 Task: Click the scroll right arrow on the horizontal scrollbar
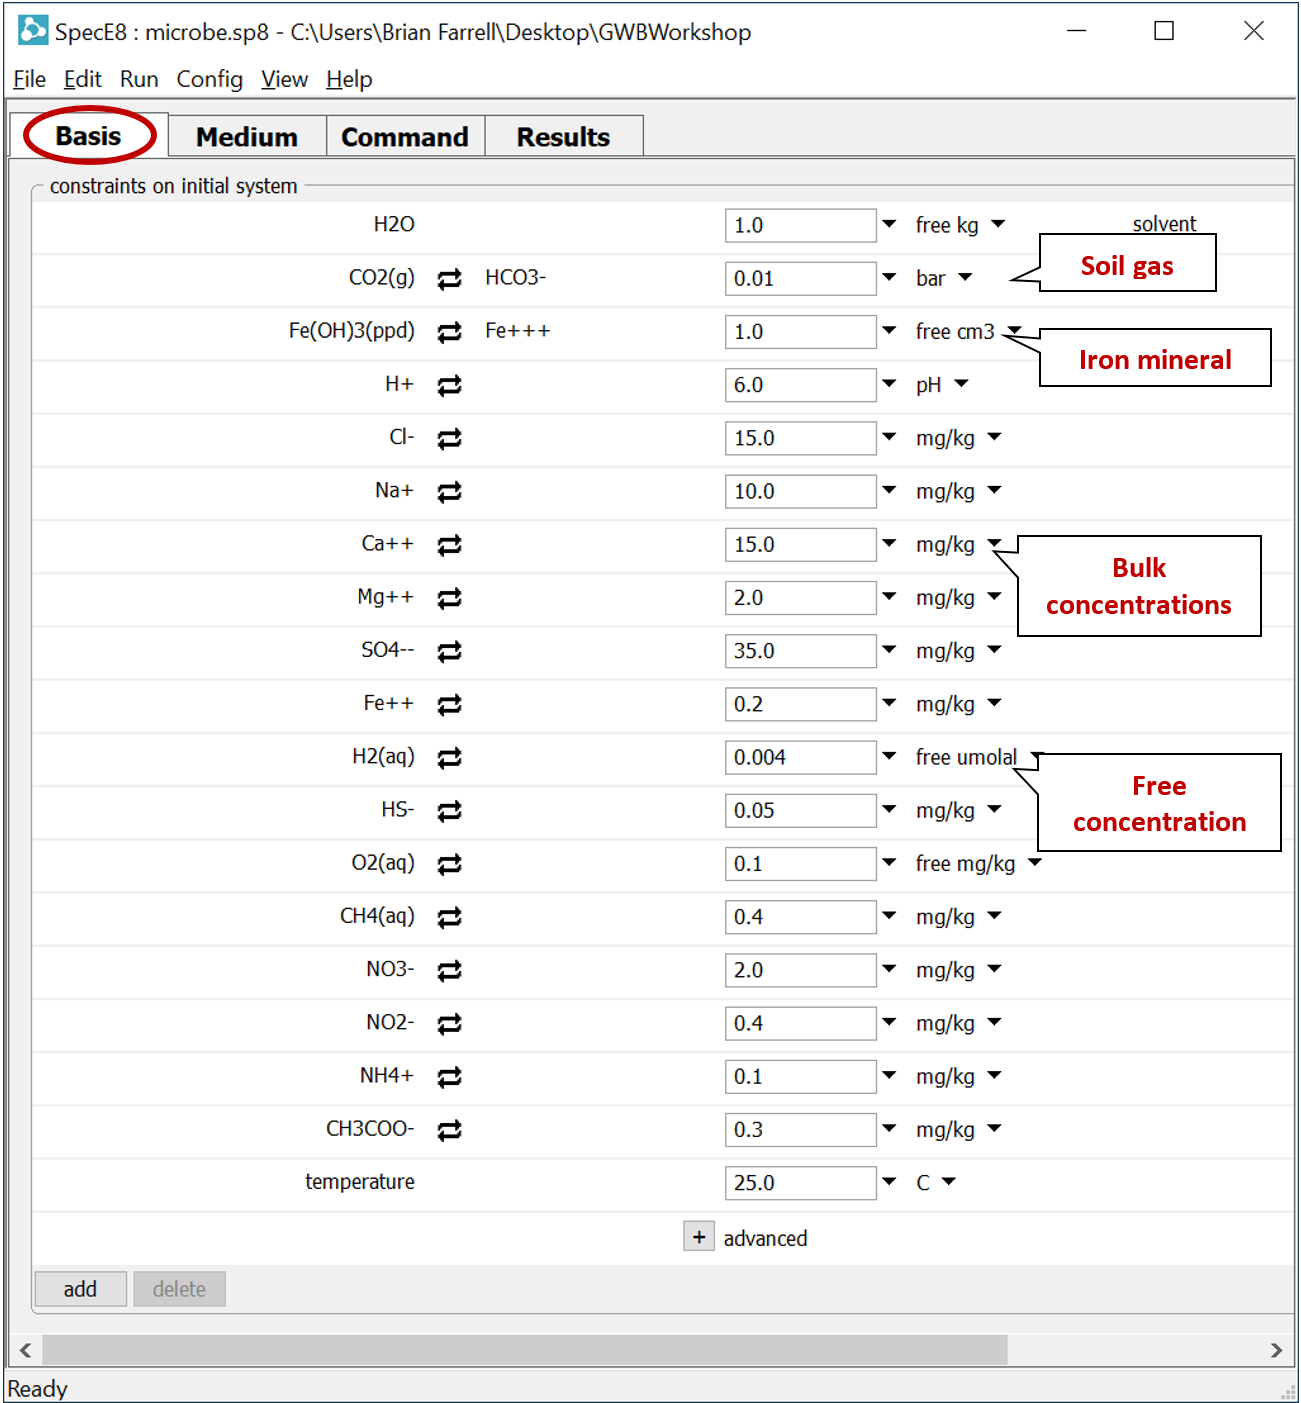pos(1276,1350)
